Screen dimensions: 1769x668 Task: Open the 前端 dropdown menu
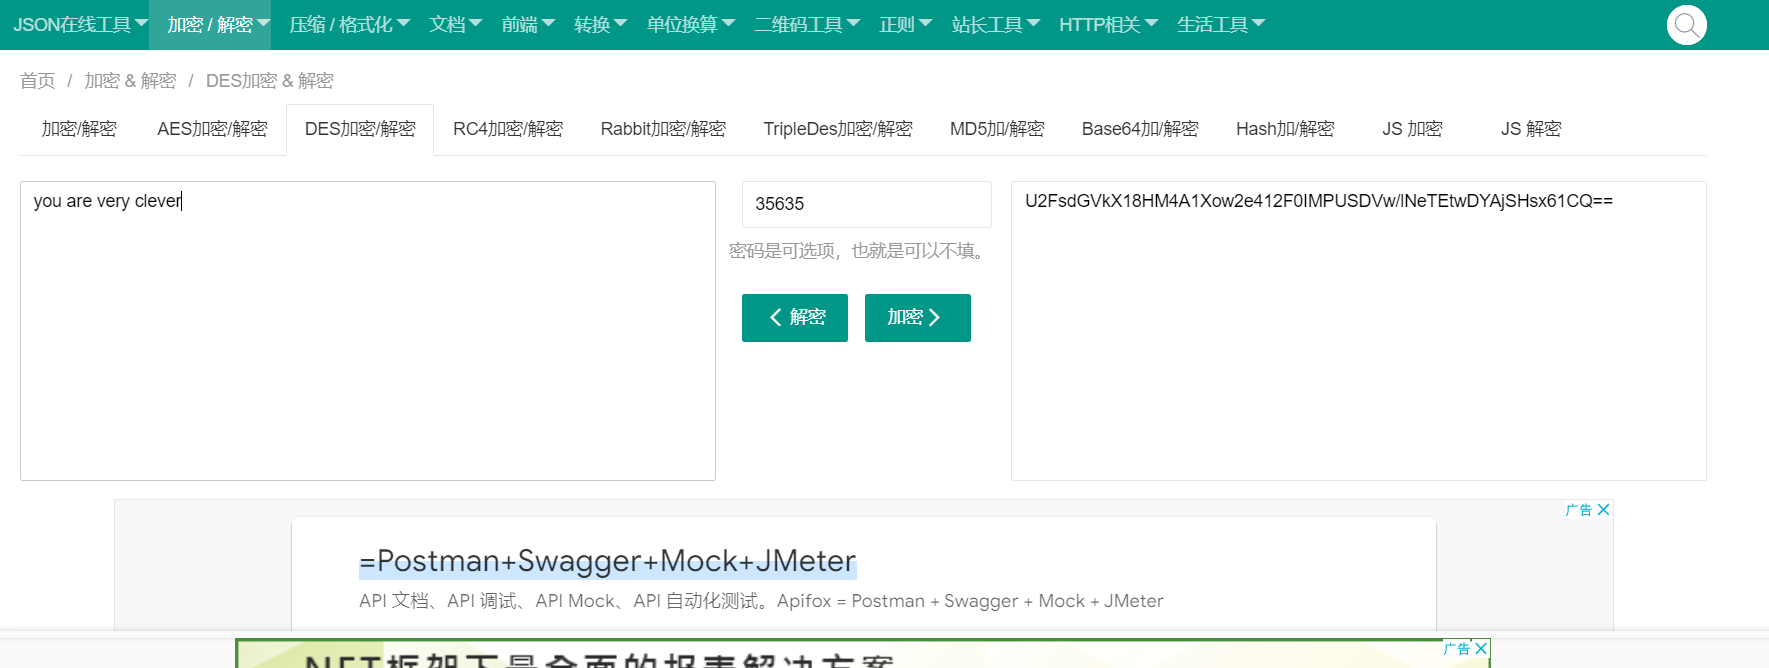coord(528,25)
